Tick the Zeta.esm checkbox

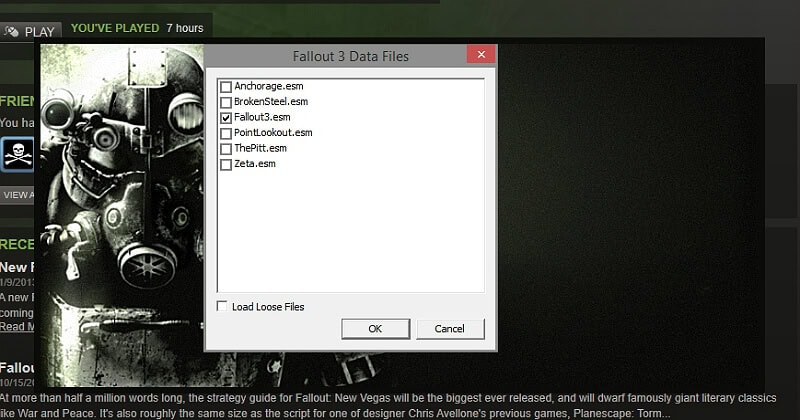[x=226, y=164]
